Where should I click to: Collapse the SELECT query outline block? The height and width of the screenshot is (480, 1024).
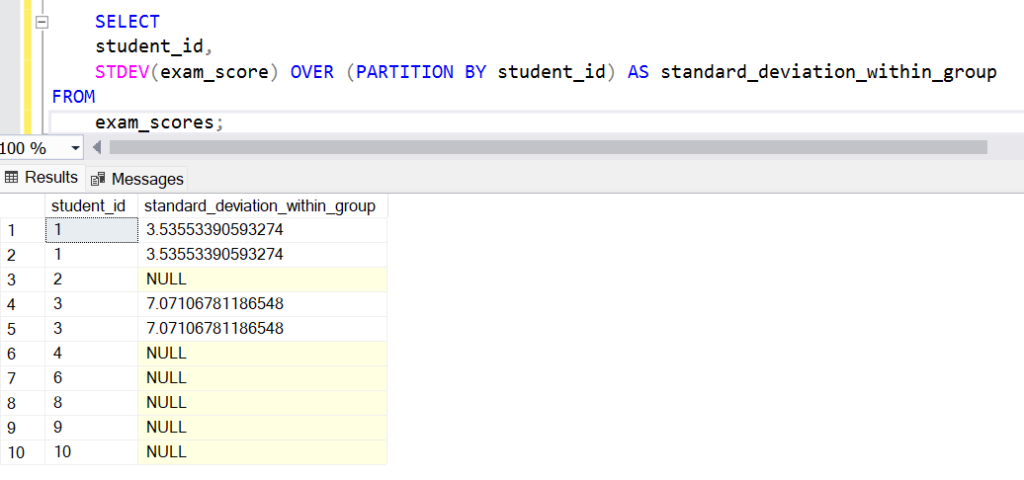click(41, 21)
